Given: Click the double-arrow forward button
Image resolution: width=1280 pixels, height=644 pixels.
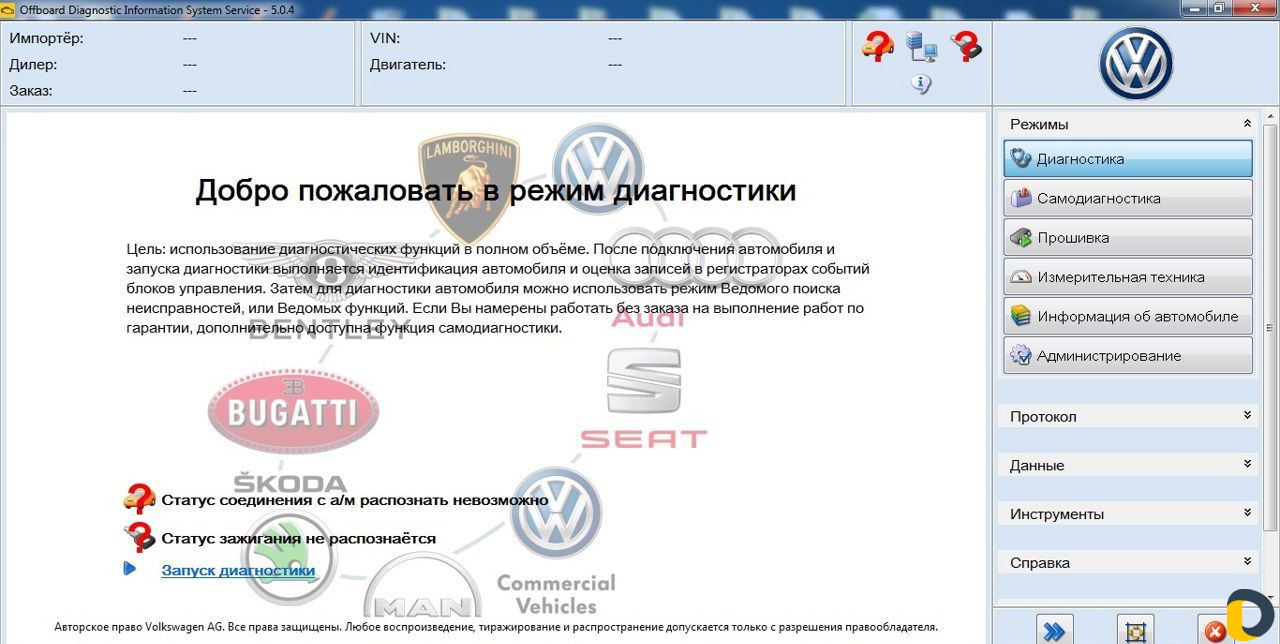Looking at the screenshot, I should (1053, 630).
